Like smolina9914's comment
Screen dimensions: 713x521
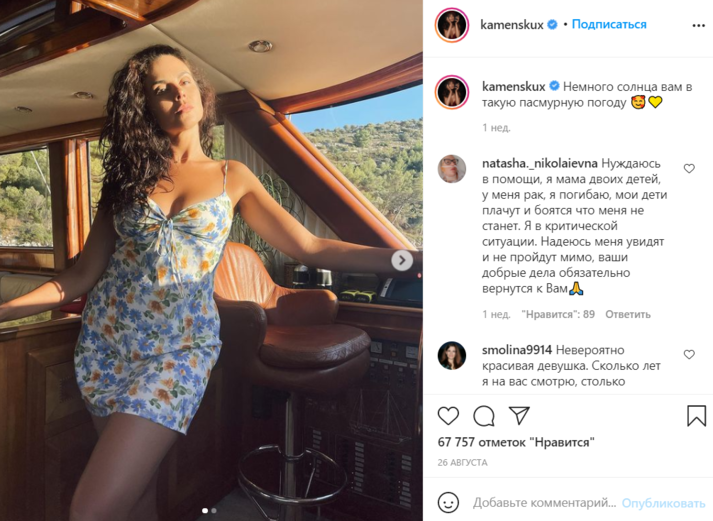689,355
